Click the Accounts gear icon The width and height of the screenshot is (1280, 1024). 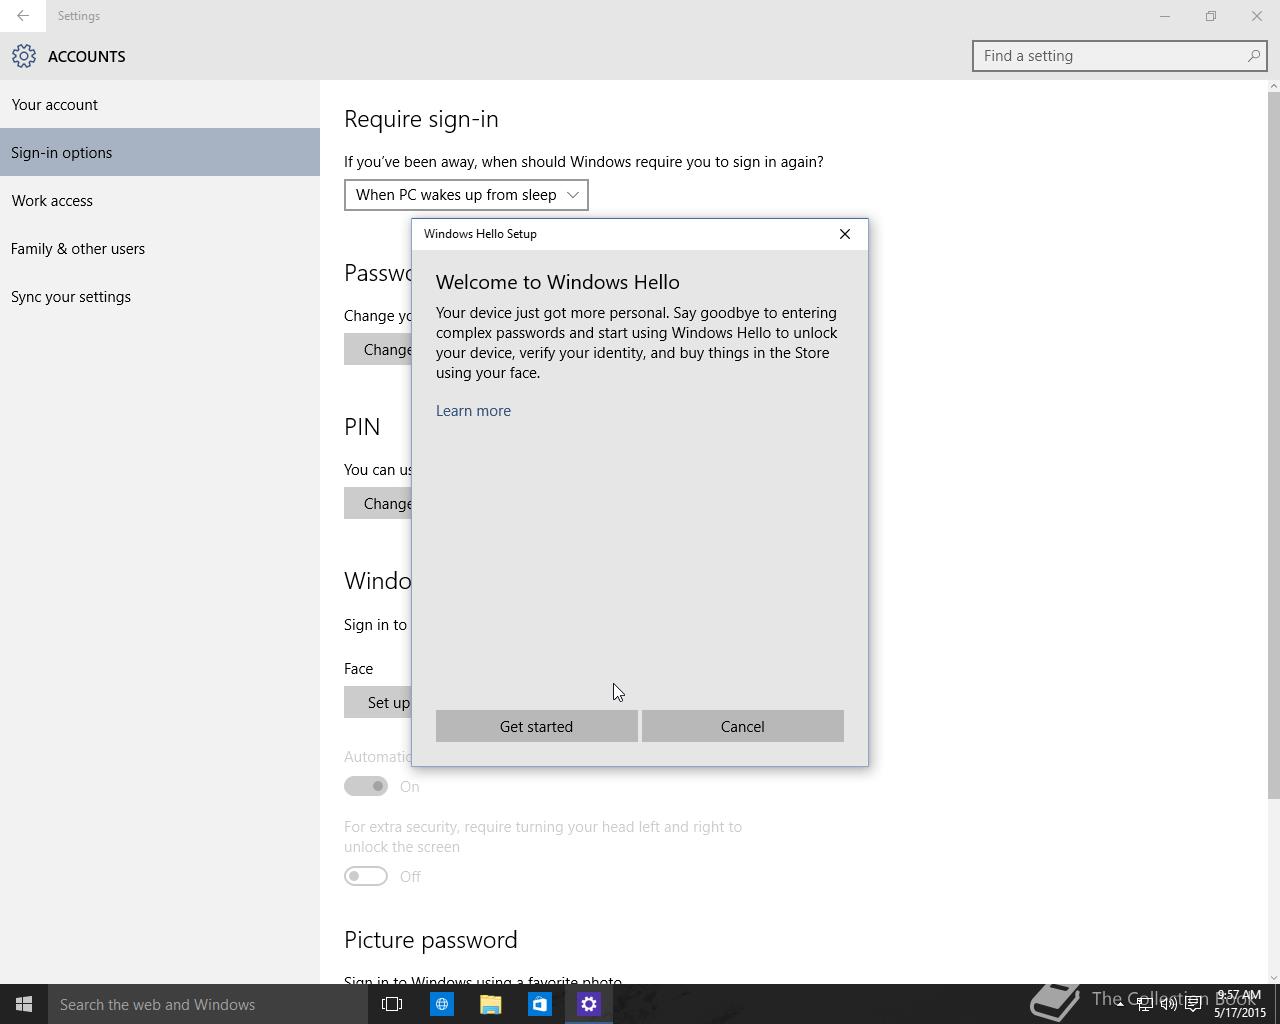click(24, 56)
